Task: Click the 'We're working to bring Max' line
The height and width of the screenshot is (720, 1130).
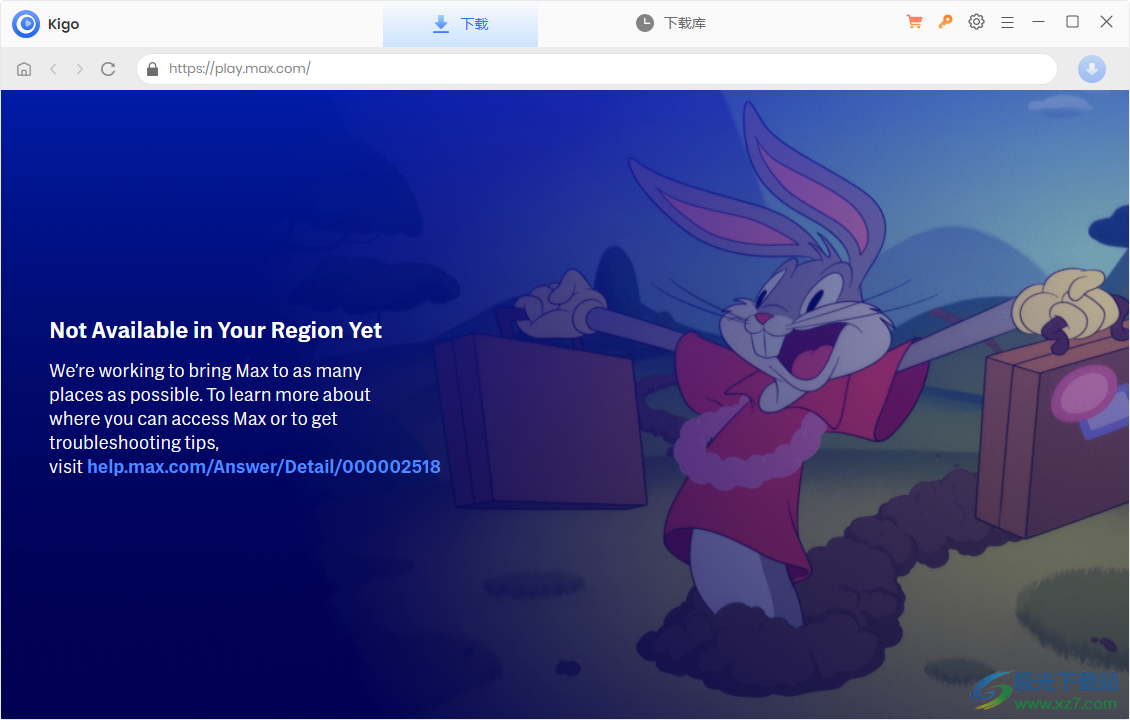Action: [205, 370]
